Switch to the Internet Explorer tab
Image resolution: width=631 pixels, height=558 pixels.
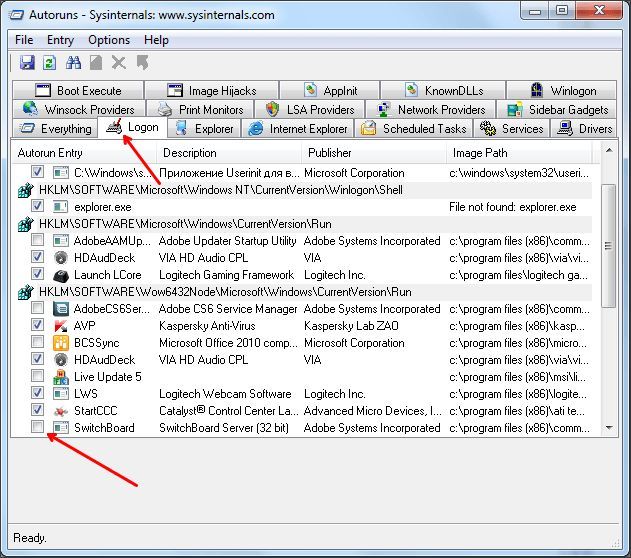click(x=298, y=129)
